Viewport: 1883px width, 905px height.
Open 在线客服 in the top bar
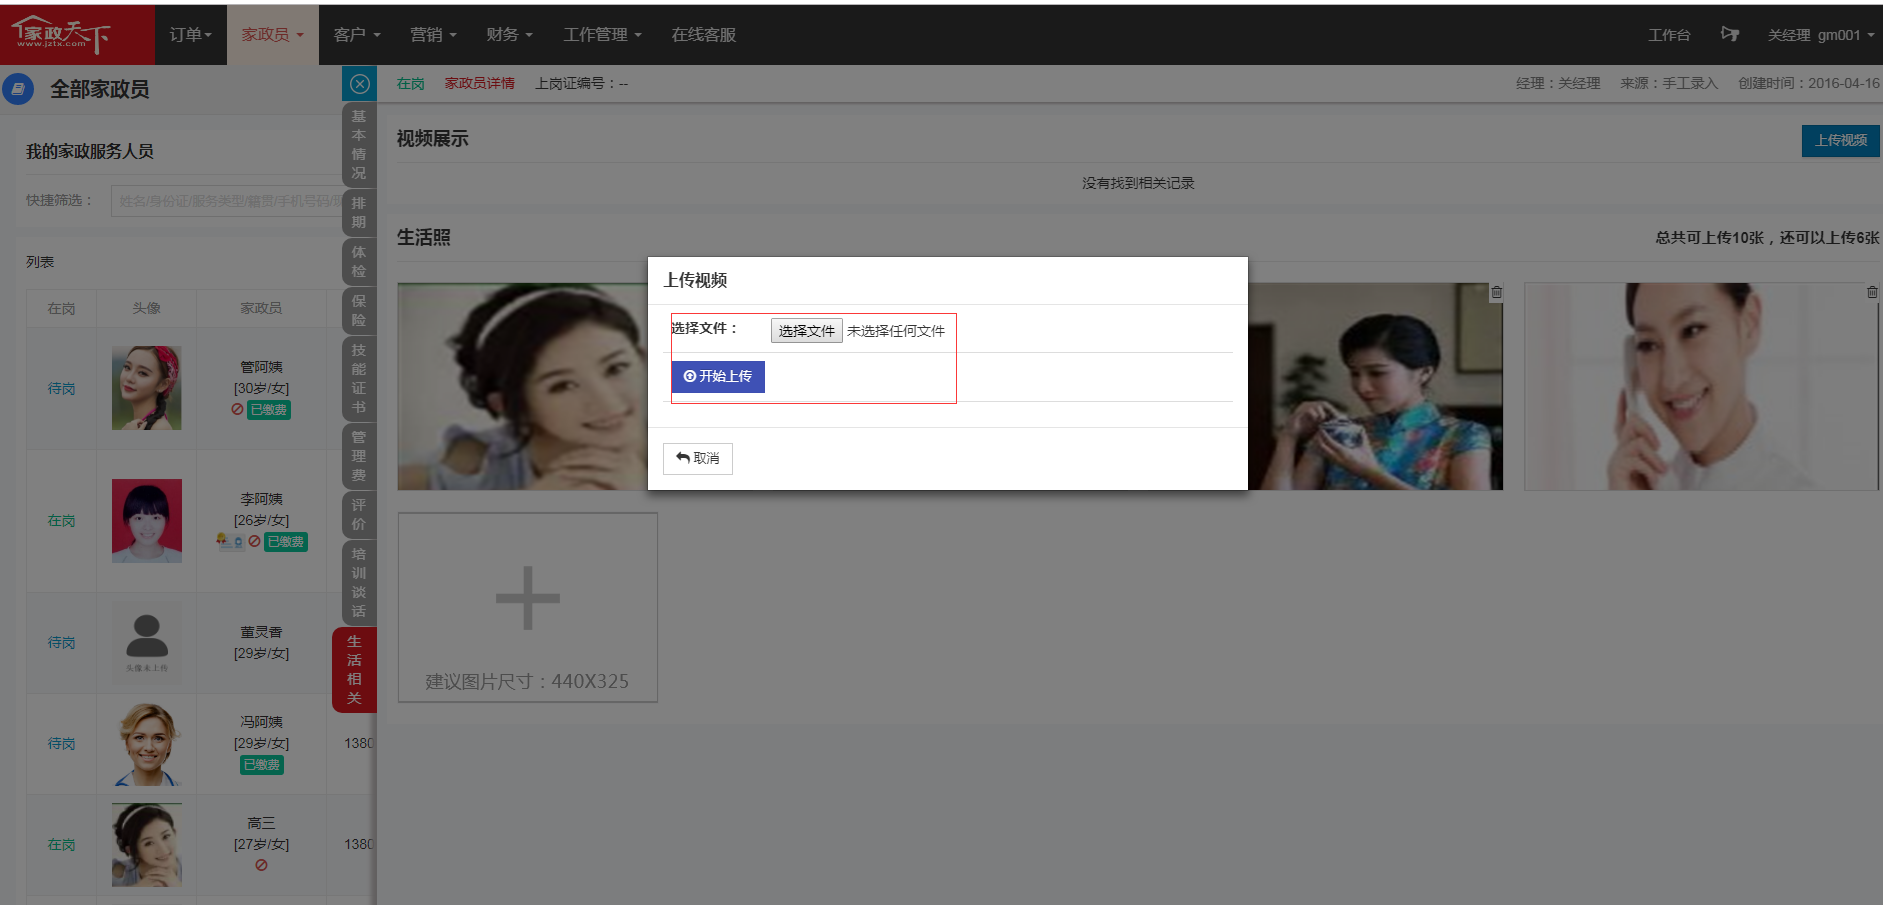click(x=703, y=35)
